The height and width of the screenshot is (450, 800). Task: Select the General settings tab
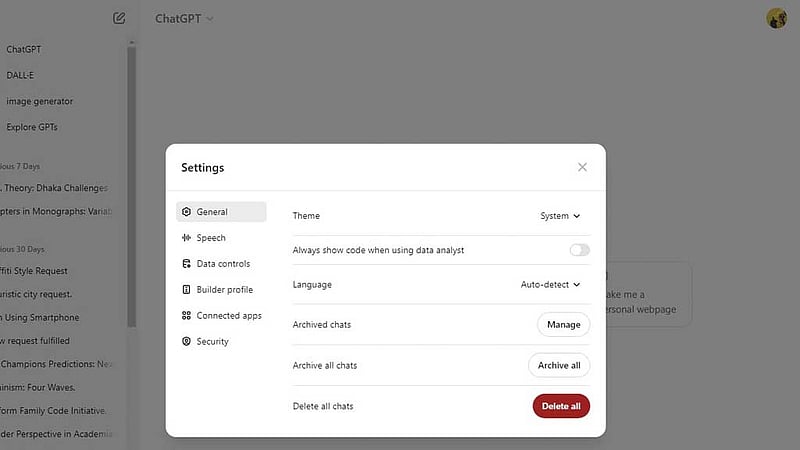click(221, 212)
